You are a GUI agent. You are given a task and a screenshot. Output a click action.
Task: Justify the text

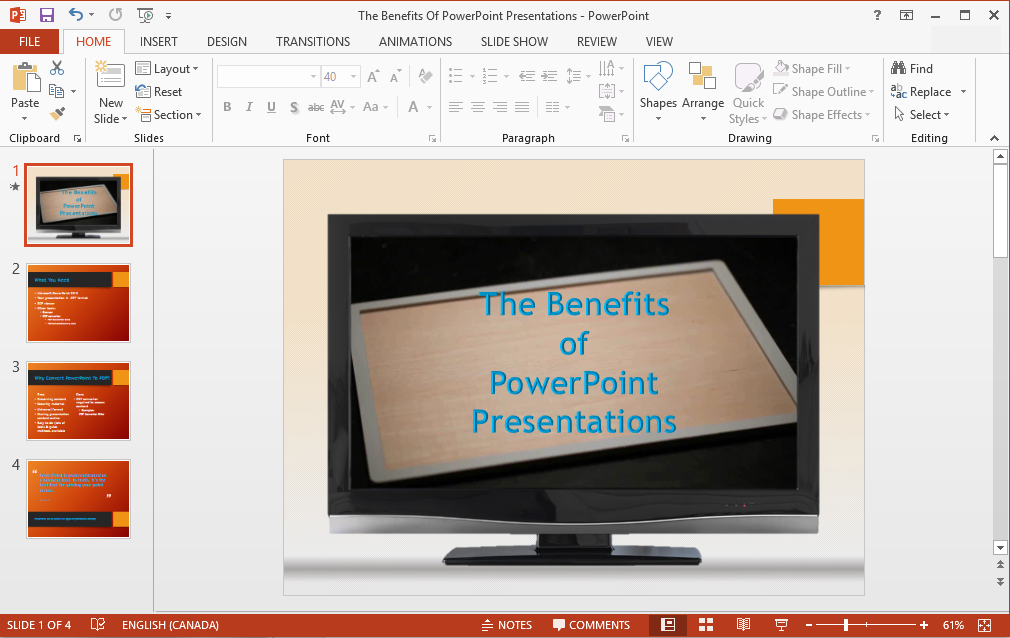click(x=522, y=107)
